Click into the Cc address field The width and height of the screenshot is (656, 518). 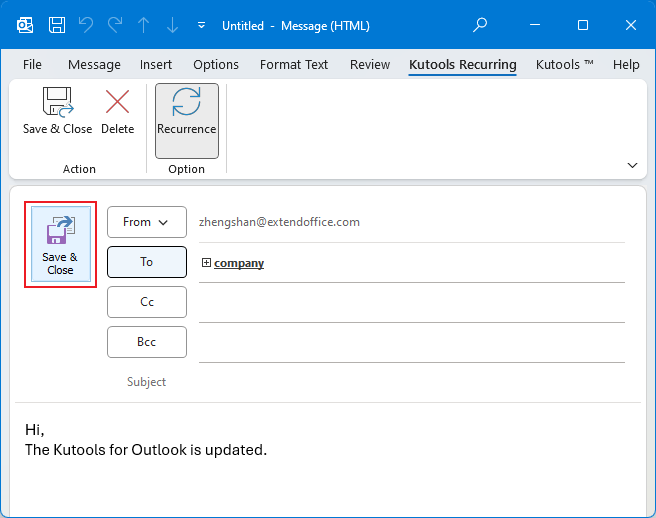(412, 303)
